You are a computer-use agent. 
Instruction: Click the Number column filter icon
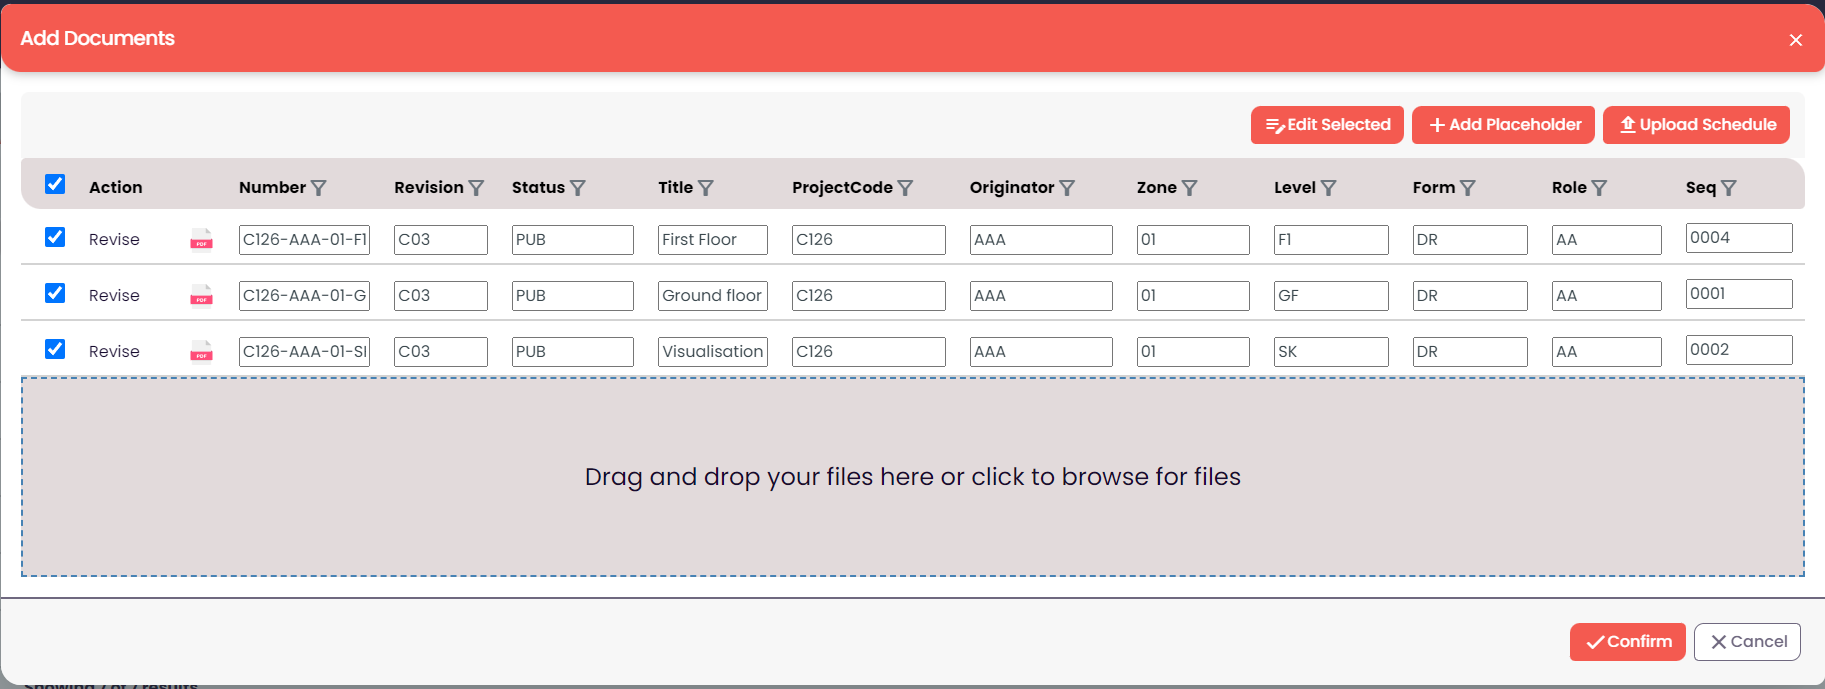[x=318, y=188]
